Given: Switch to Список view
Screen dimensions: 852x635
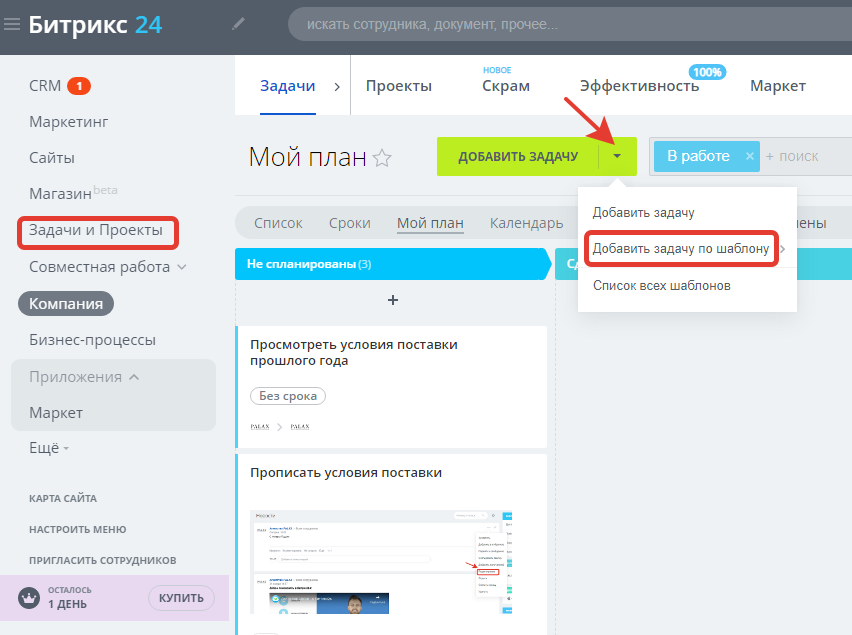Looking at the screenshot, I should pyautogui.click(x=278, y=223).
